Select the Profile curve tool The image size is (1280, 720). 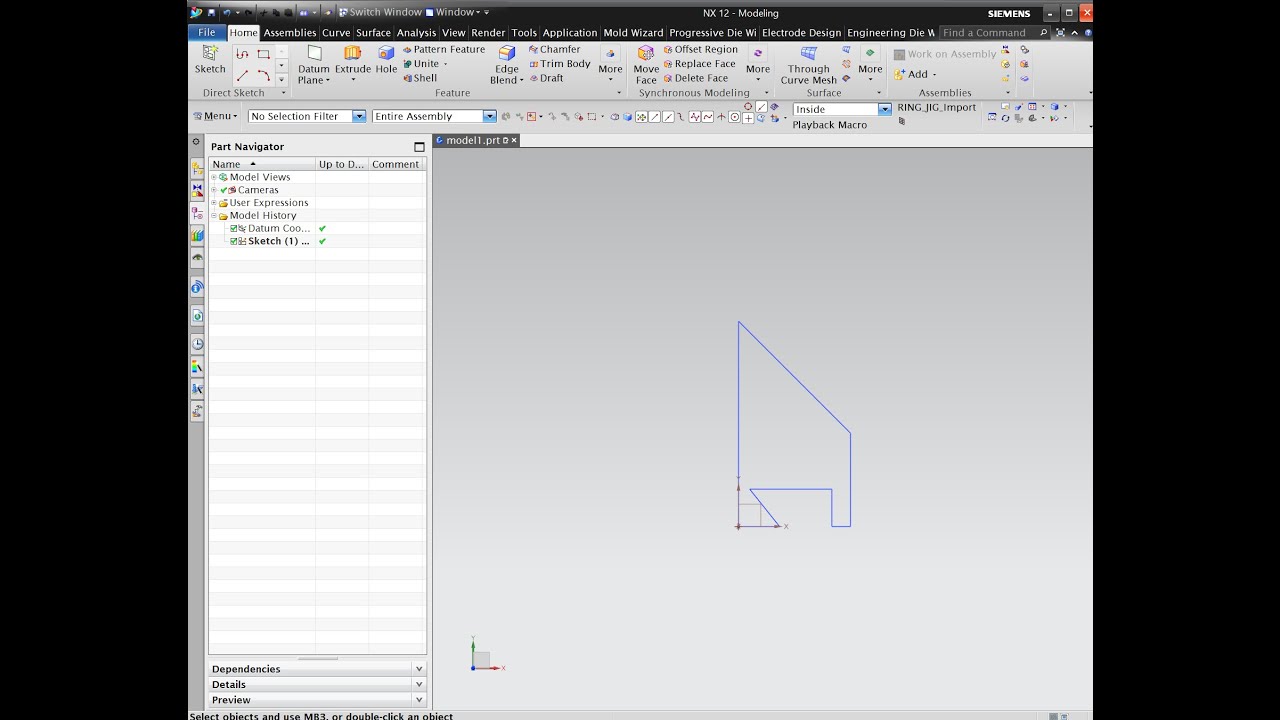pyautogui.click(x=242, y=54)
